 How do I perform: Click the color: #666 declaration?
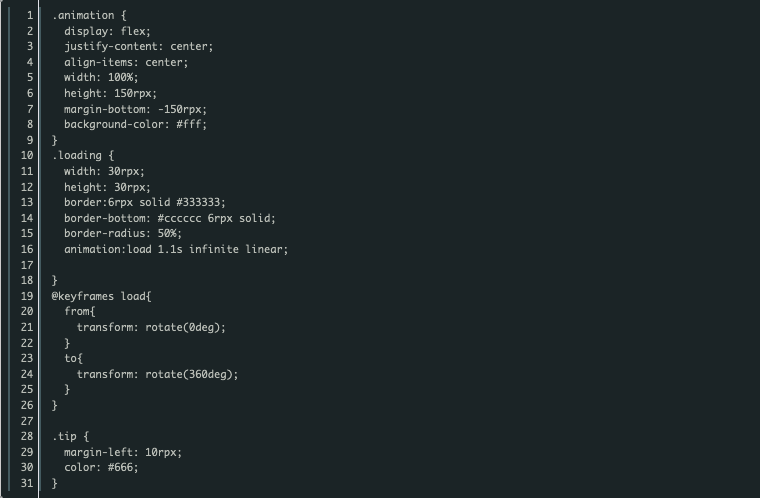pyautogui.click(x=101, y=467)
